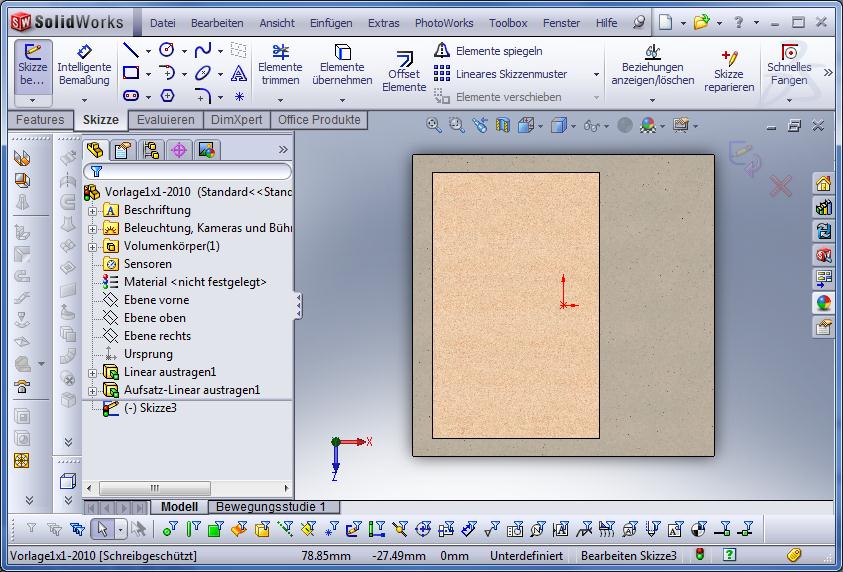This screenshot has height=572, width=843.
Task: Select the Intelligente Bemaßung tool
Action: [84, 66]
